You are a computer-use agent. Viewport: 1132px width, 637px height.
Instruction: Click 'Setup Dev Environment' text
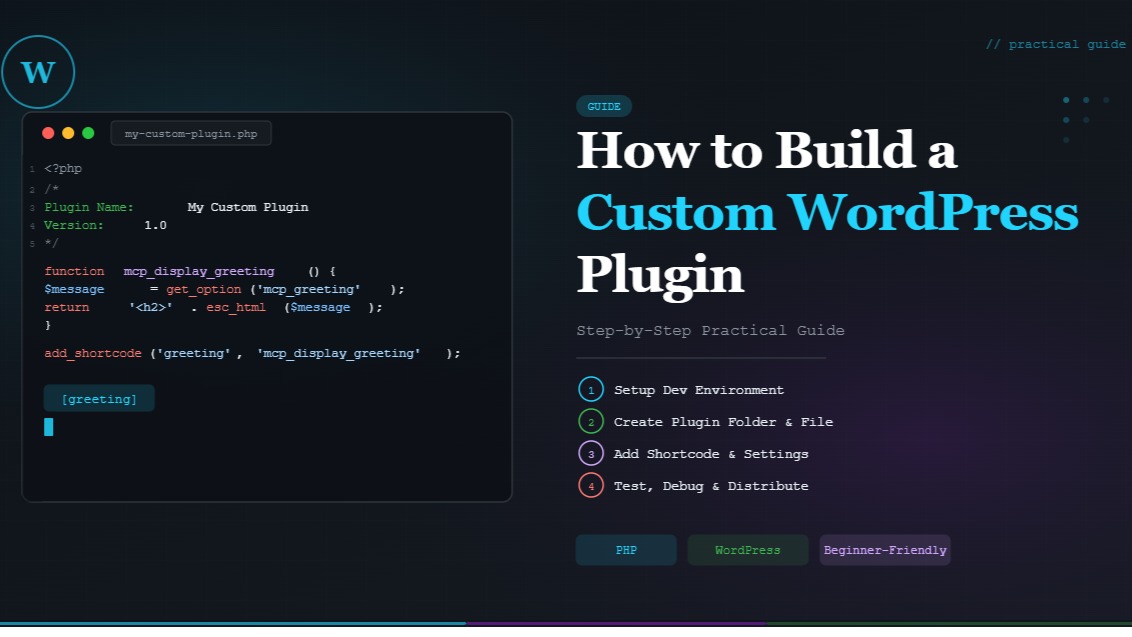[x=699, y=390]
